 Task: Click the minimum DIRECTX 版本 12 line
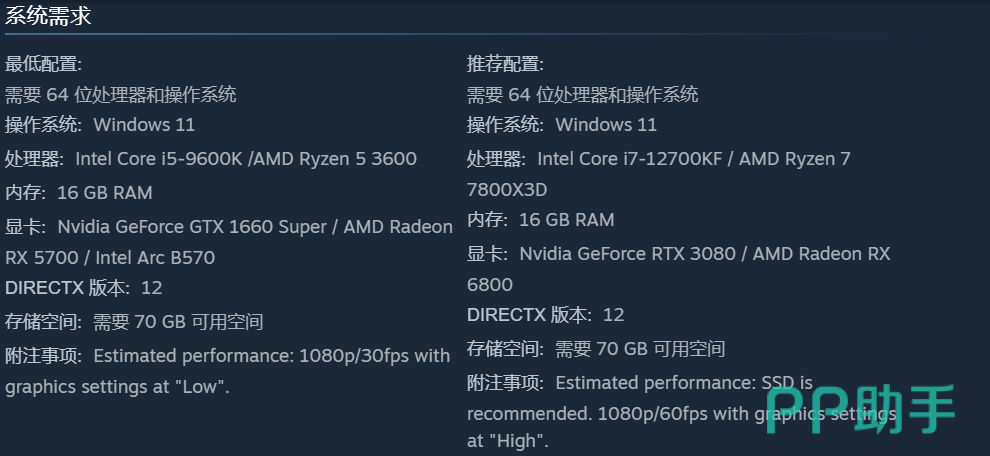pos(84,288)
